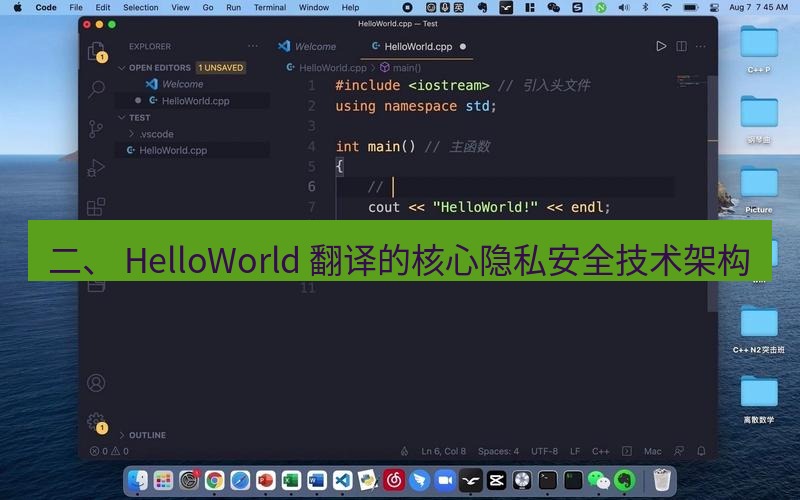Open Launchpad from the Dock
The height and width of the screenshot is (500, 800).
click(x=163, y=481)
